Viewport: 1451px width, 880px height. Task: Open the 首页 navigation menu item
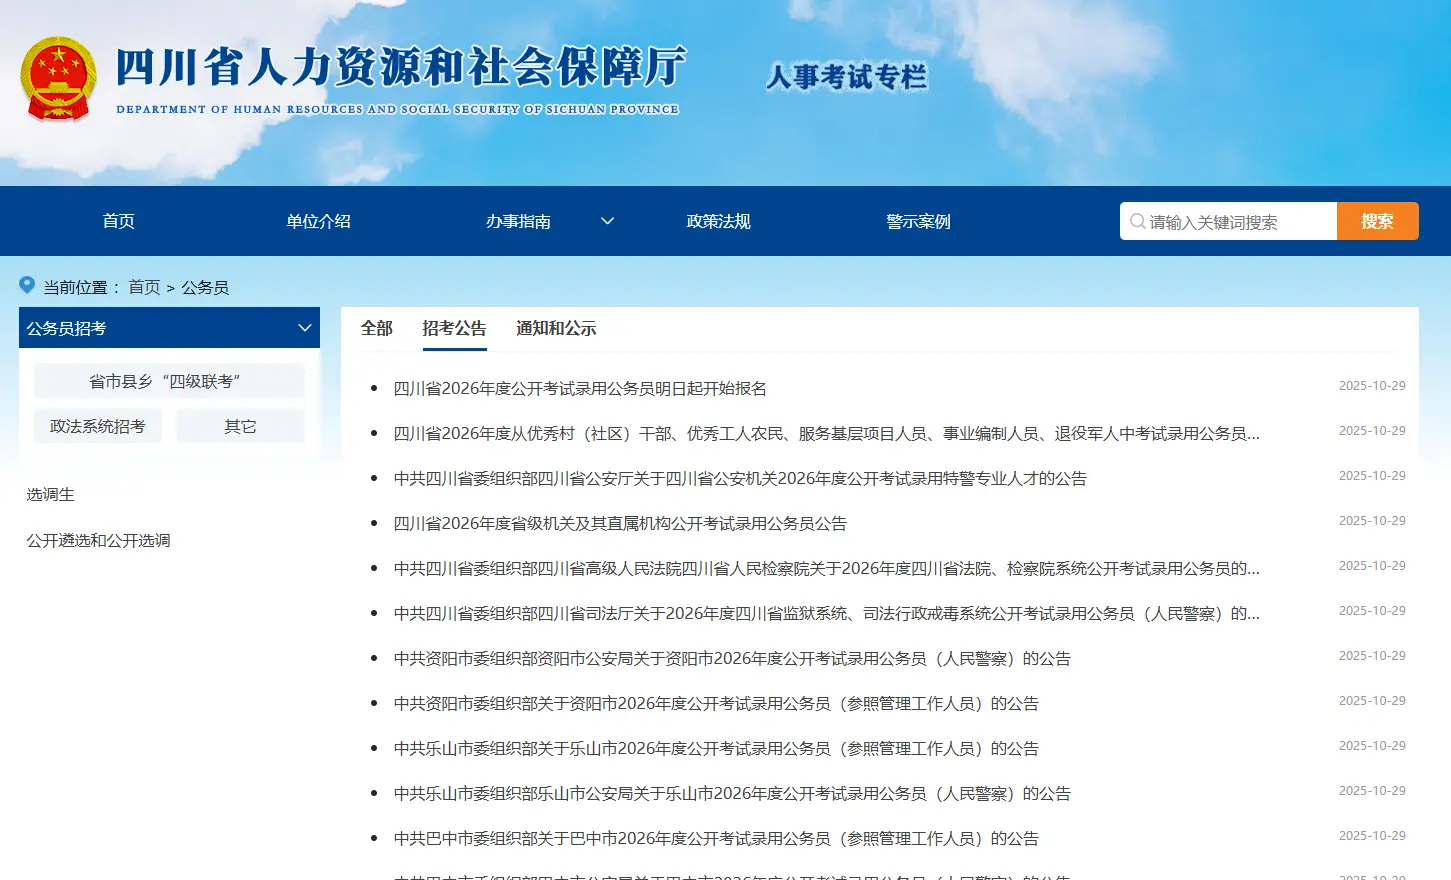pos(118,221)
